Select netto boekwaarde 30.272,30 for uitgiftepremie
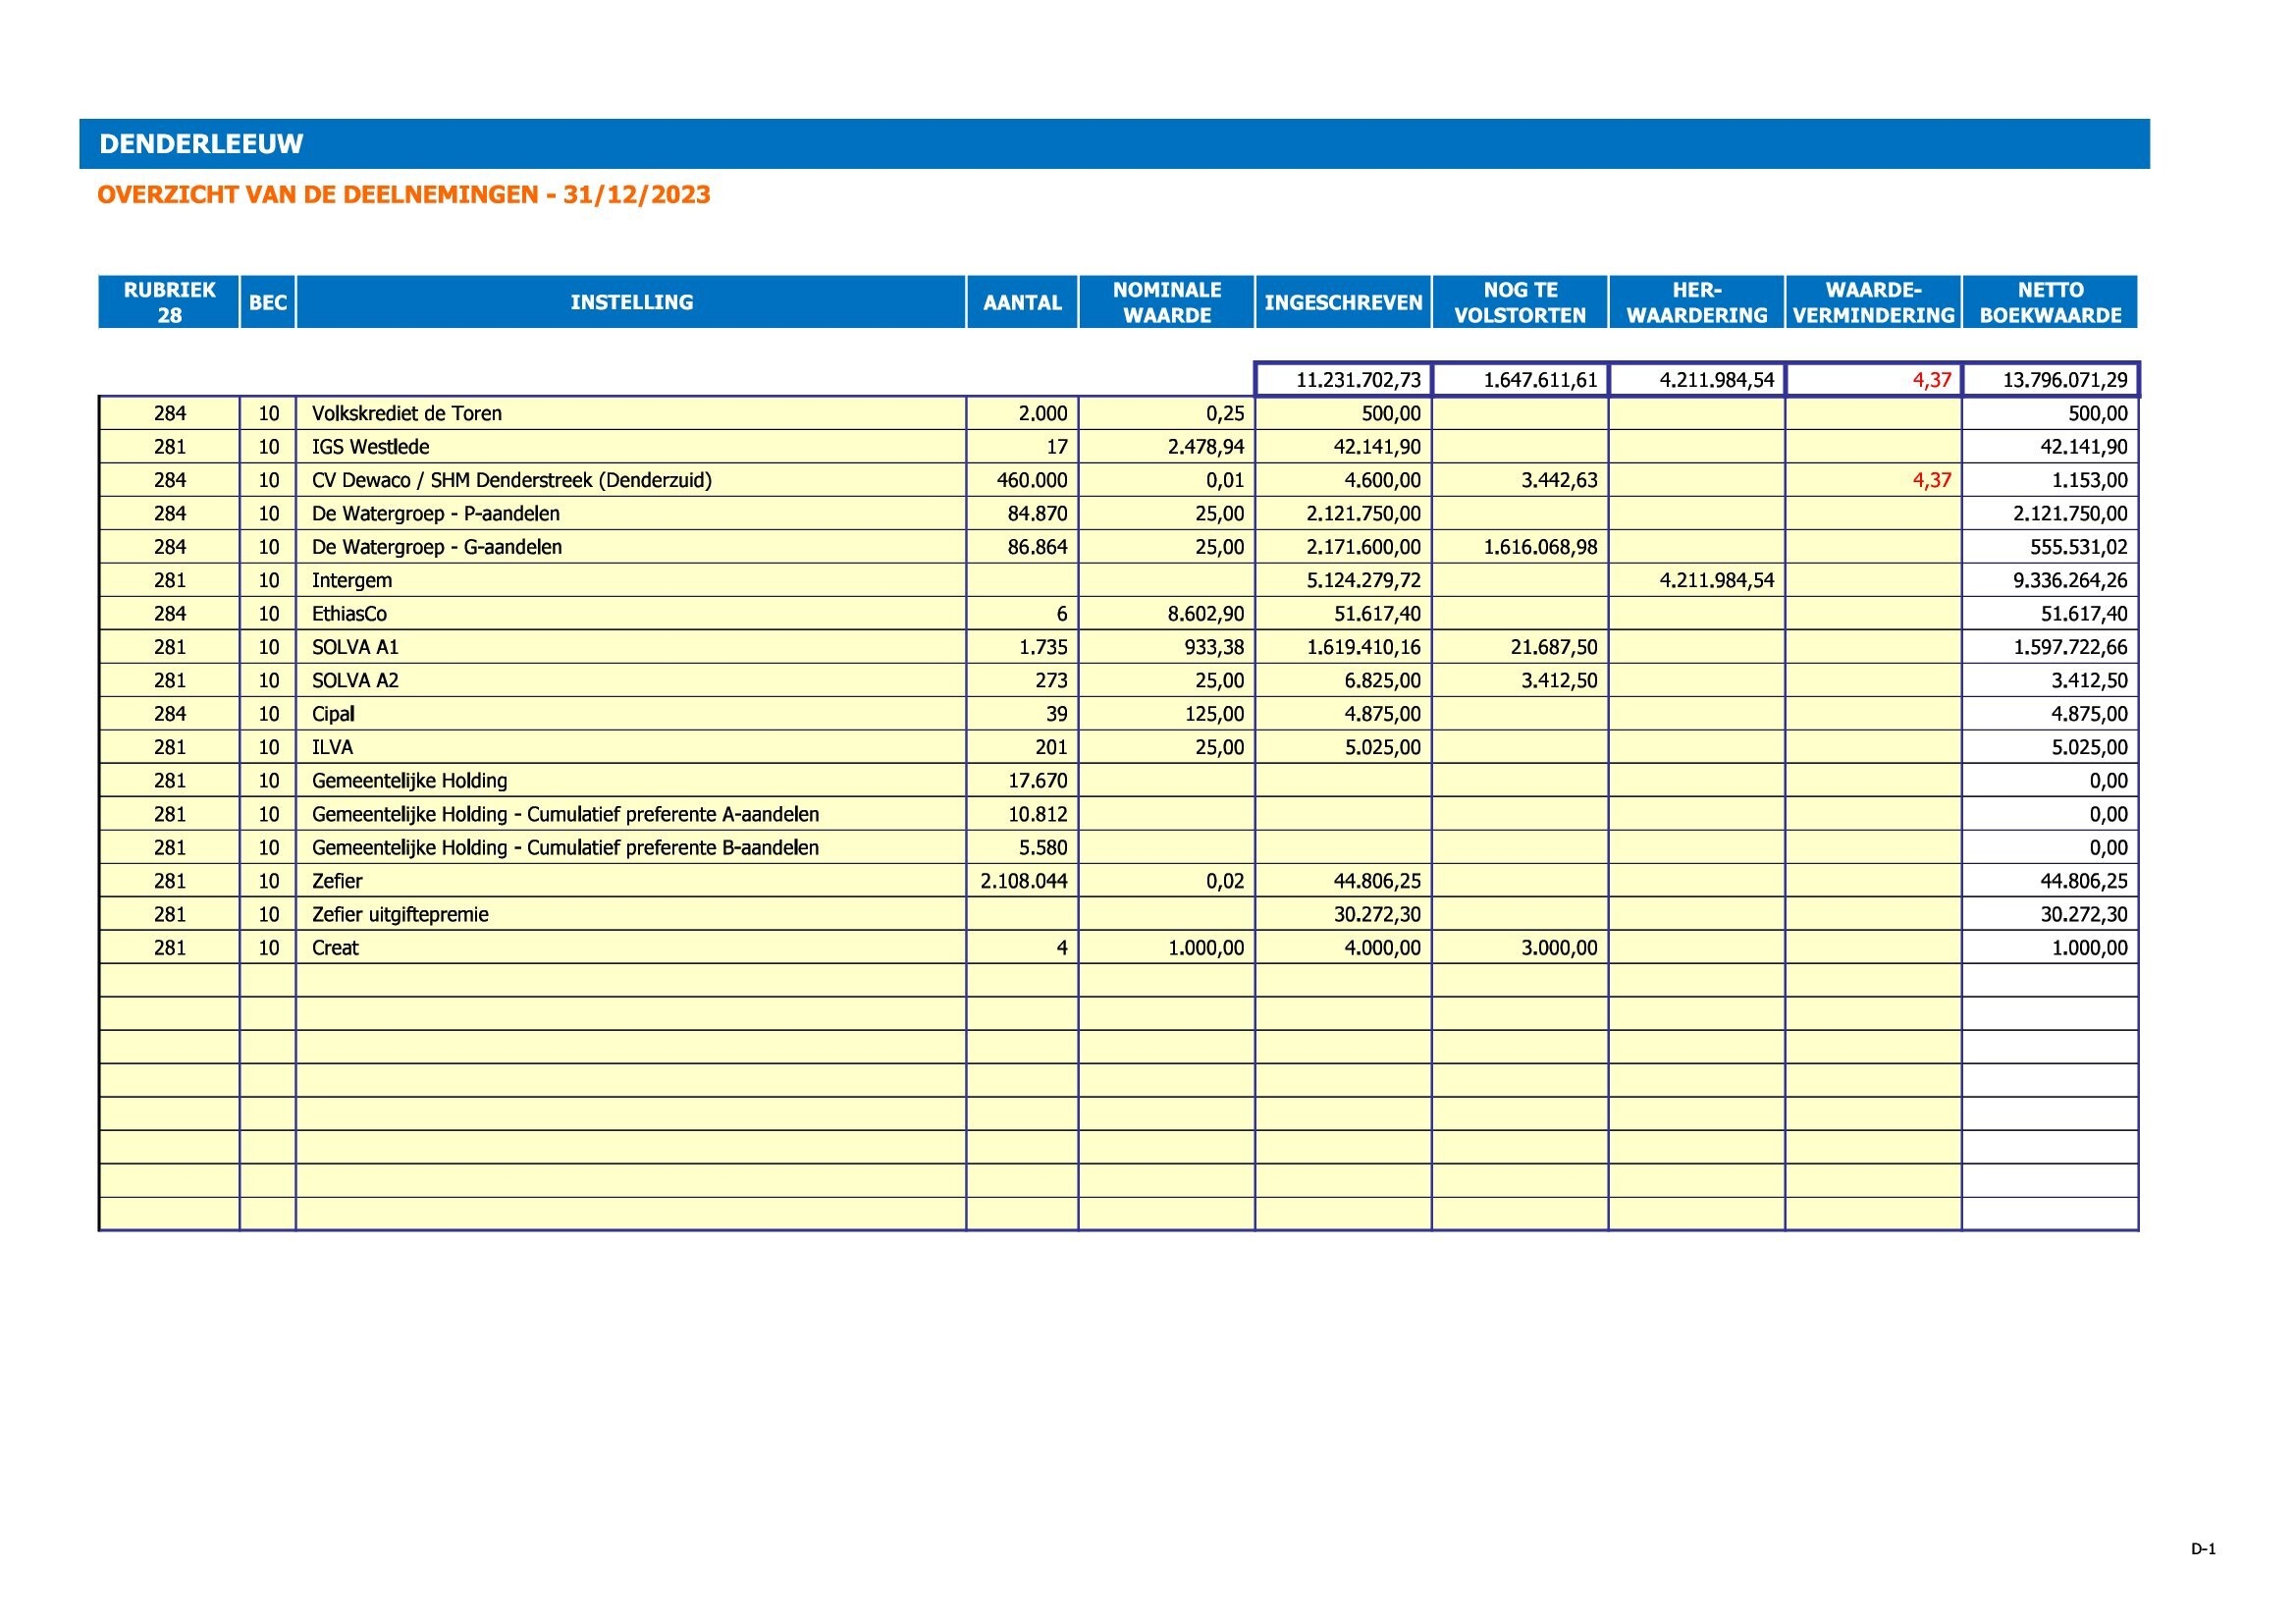Viewport: 2296px width, 1624px height. 2051,914
